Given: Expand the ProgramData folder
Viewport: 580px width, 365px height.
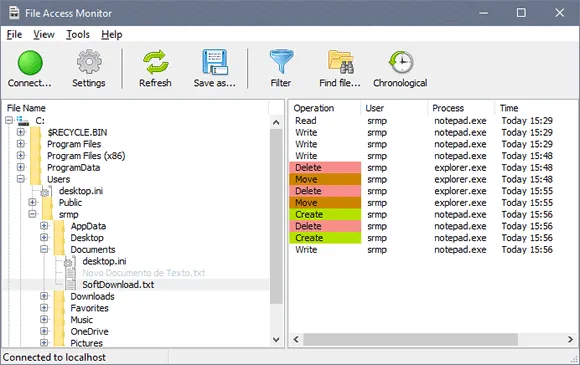Looking at the screenshot, I should [x=21, y=167].
